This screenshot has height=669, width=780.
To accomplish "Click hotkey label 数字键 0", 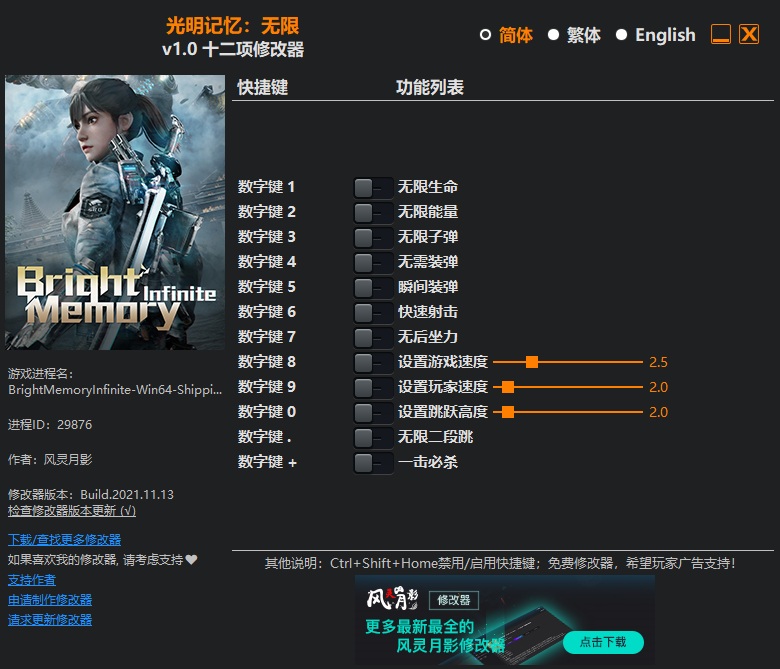I will pyautogui.click(x=266, y=412).
